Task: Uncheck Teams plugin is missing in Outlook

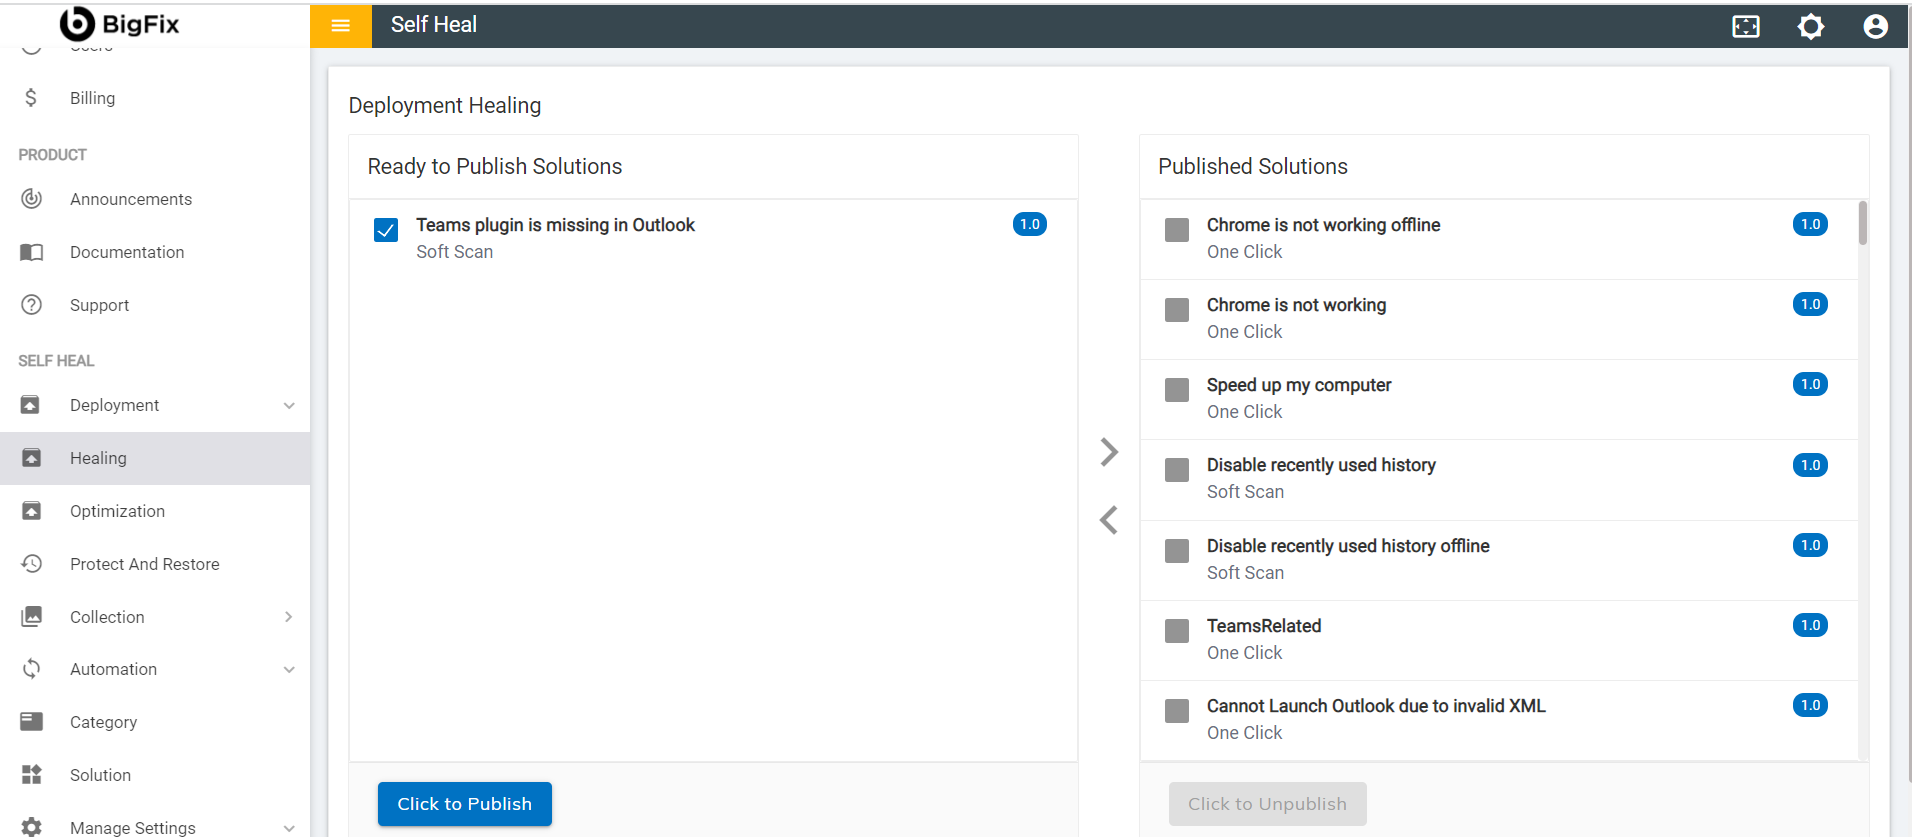Action: pyautogui.click(x=386, y=230)
